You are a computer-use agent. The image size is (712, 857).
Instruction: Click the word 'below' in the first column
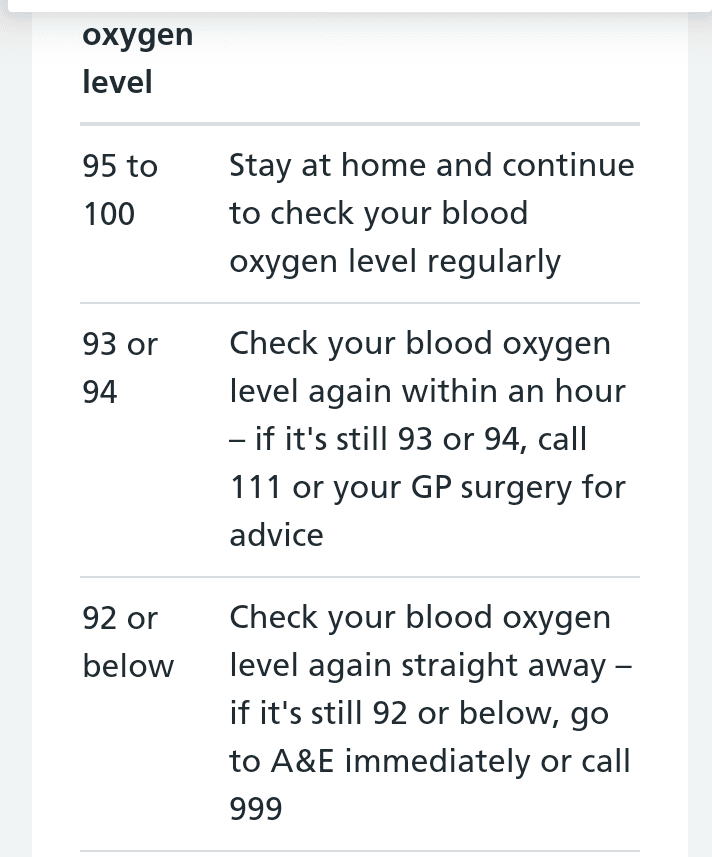click(128, 666)
